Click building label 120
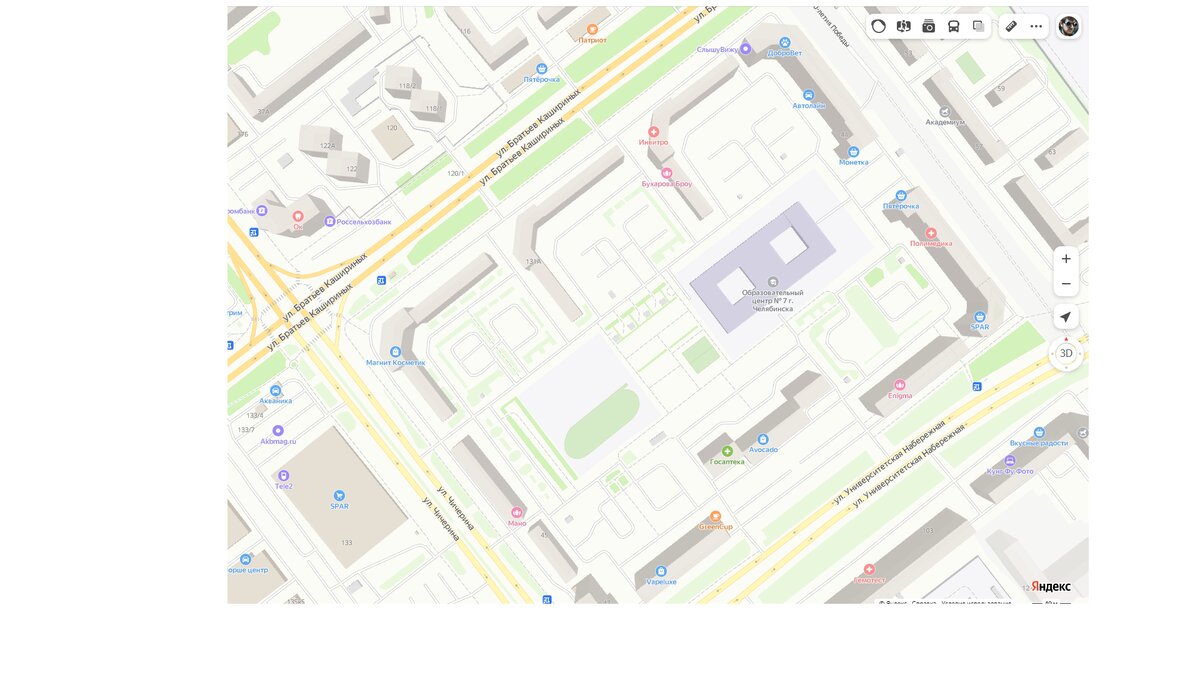 click(x=392, y=128)
